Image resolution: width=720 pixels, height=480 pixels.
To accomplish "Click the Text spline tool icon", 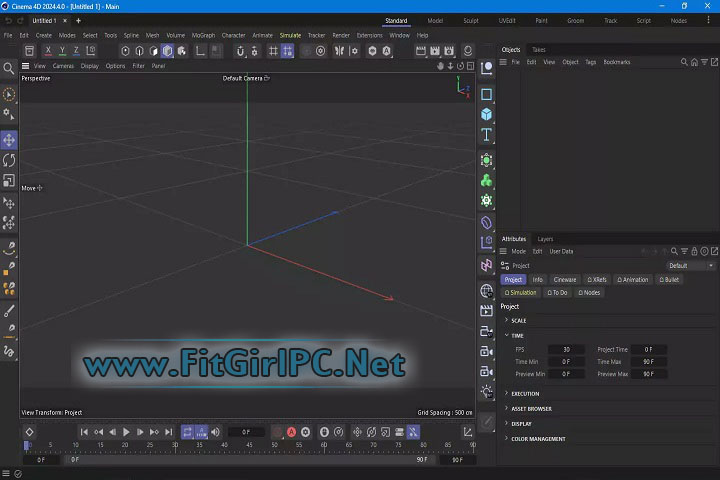I will [x=487, y=135].
